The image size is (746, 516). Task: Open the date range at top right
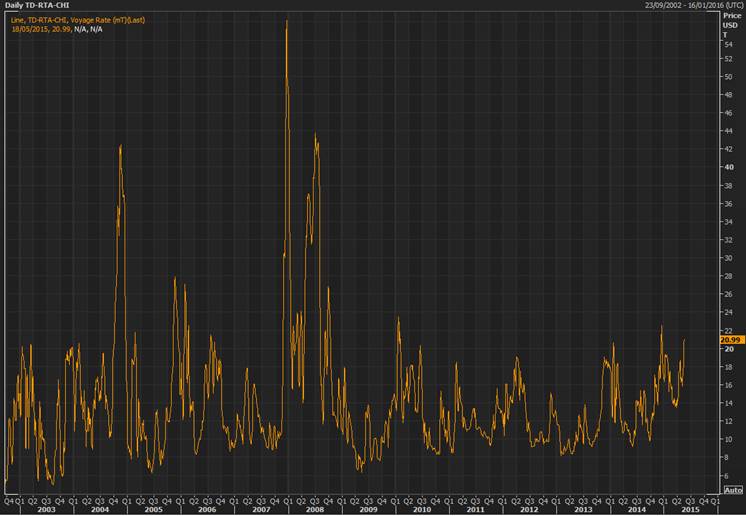(683, 5)
